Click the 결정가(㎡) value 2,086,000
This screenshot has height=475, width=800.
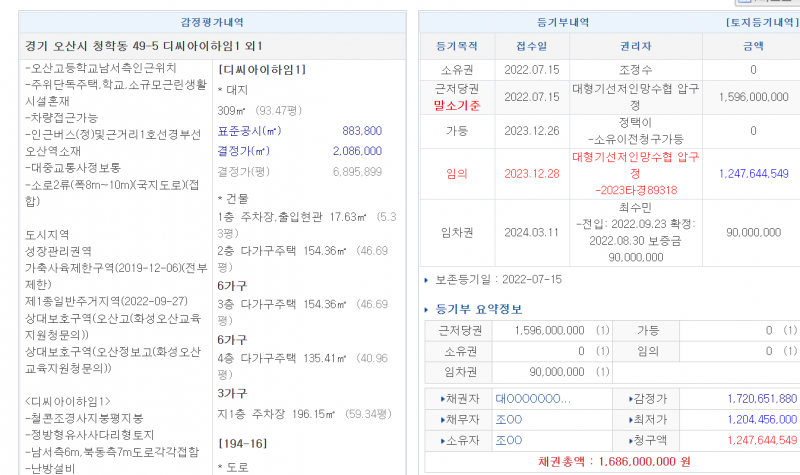tap(356, 151)
